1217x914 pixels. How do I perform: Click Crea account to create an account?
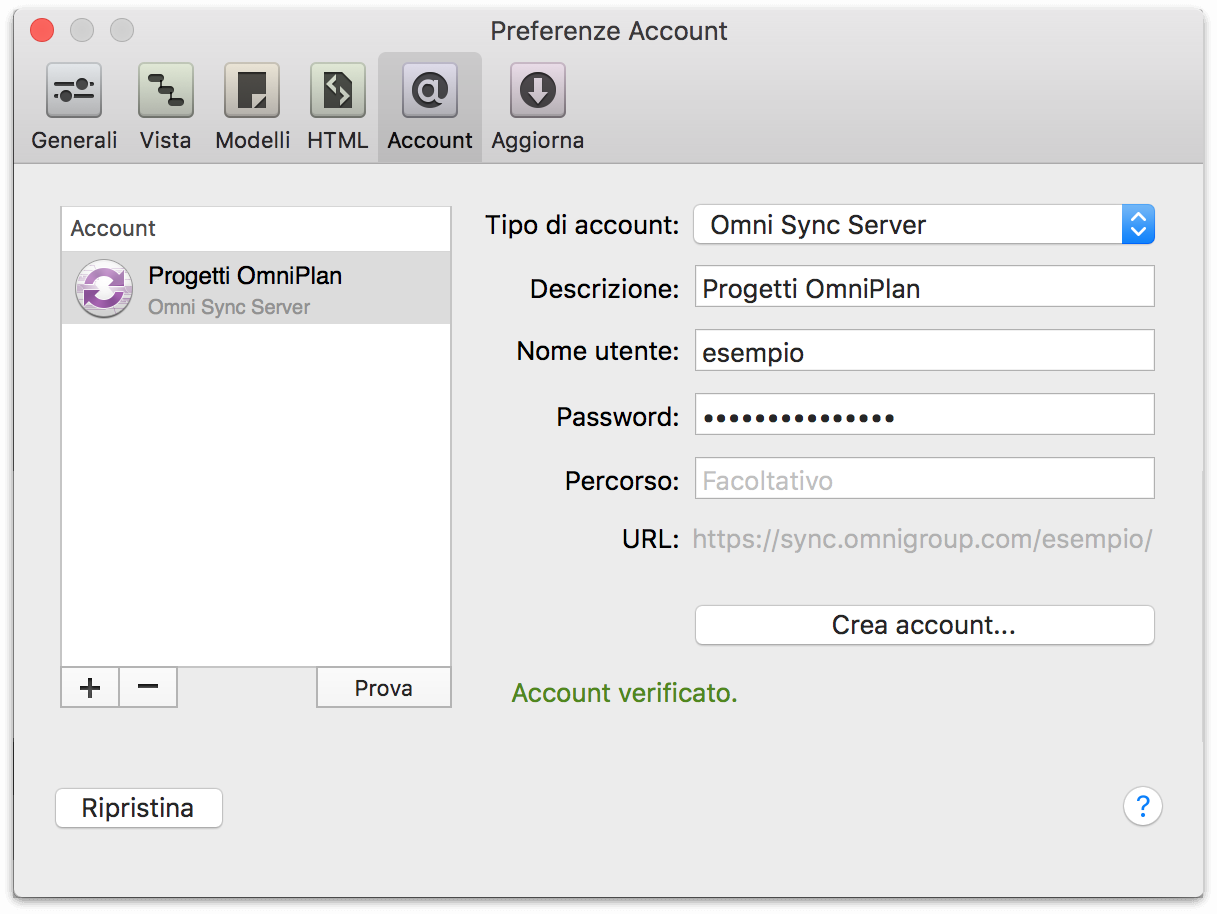(923, 624)
